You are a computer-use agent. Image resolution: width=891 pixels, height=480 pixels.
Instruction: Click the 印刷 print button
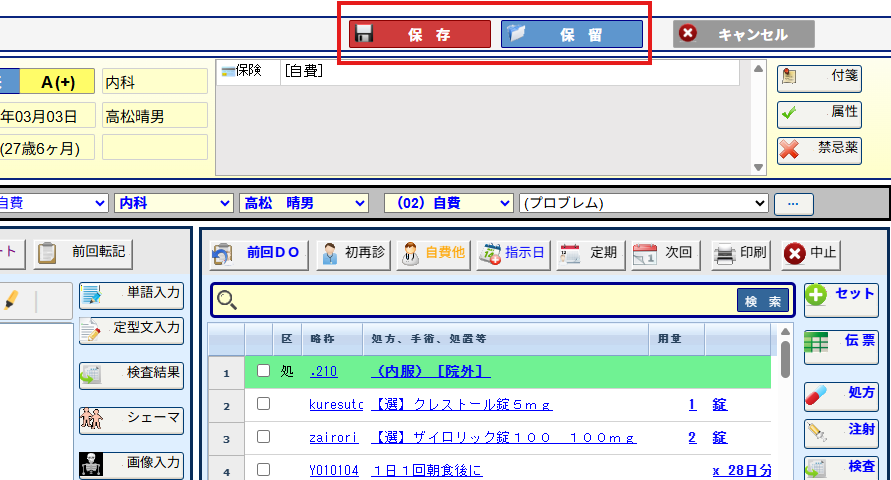tap(740, 253)
